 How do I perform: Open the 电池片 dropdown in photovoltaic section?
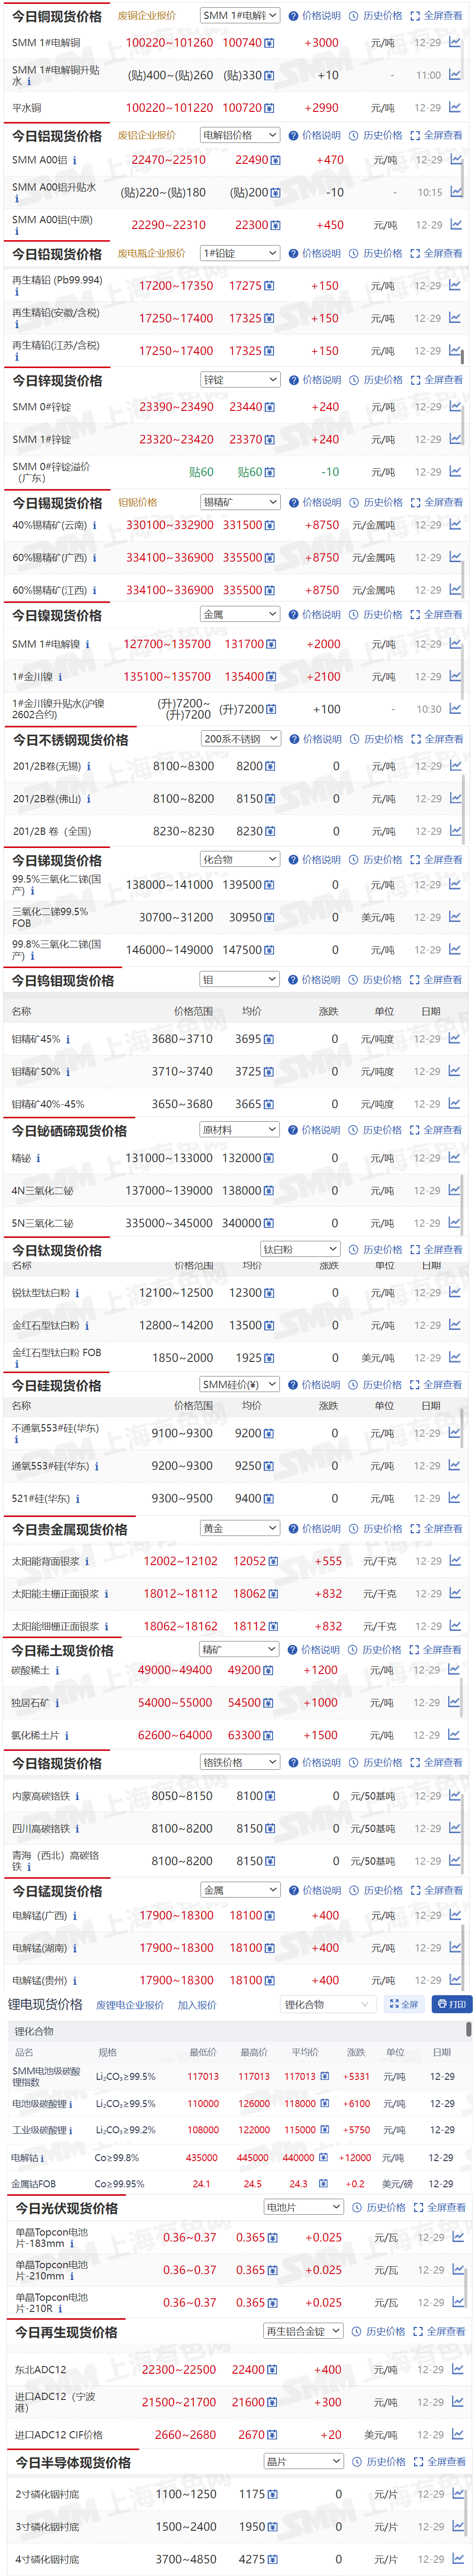304,2207
